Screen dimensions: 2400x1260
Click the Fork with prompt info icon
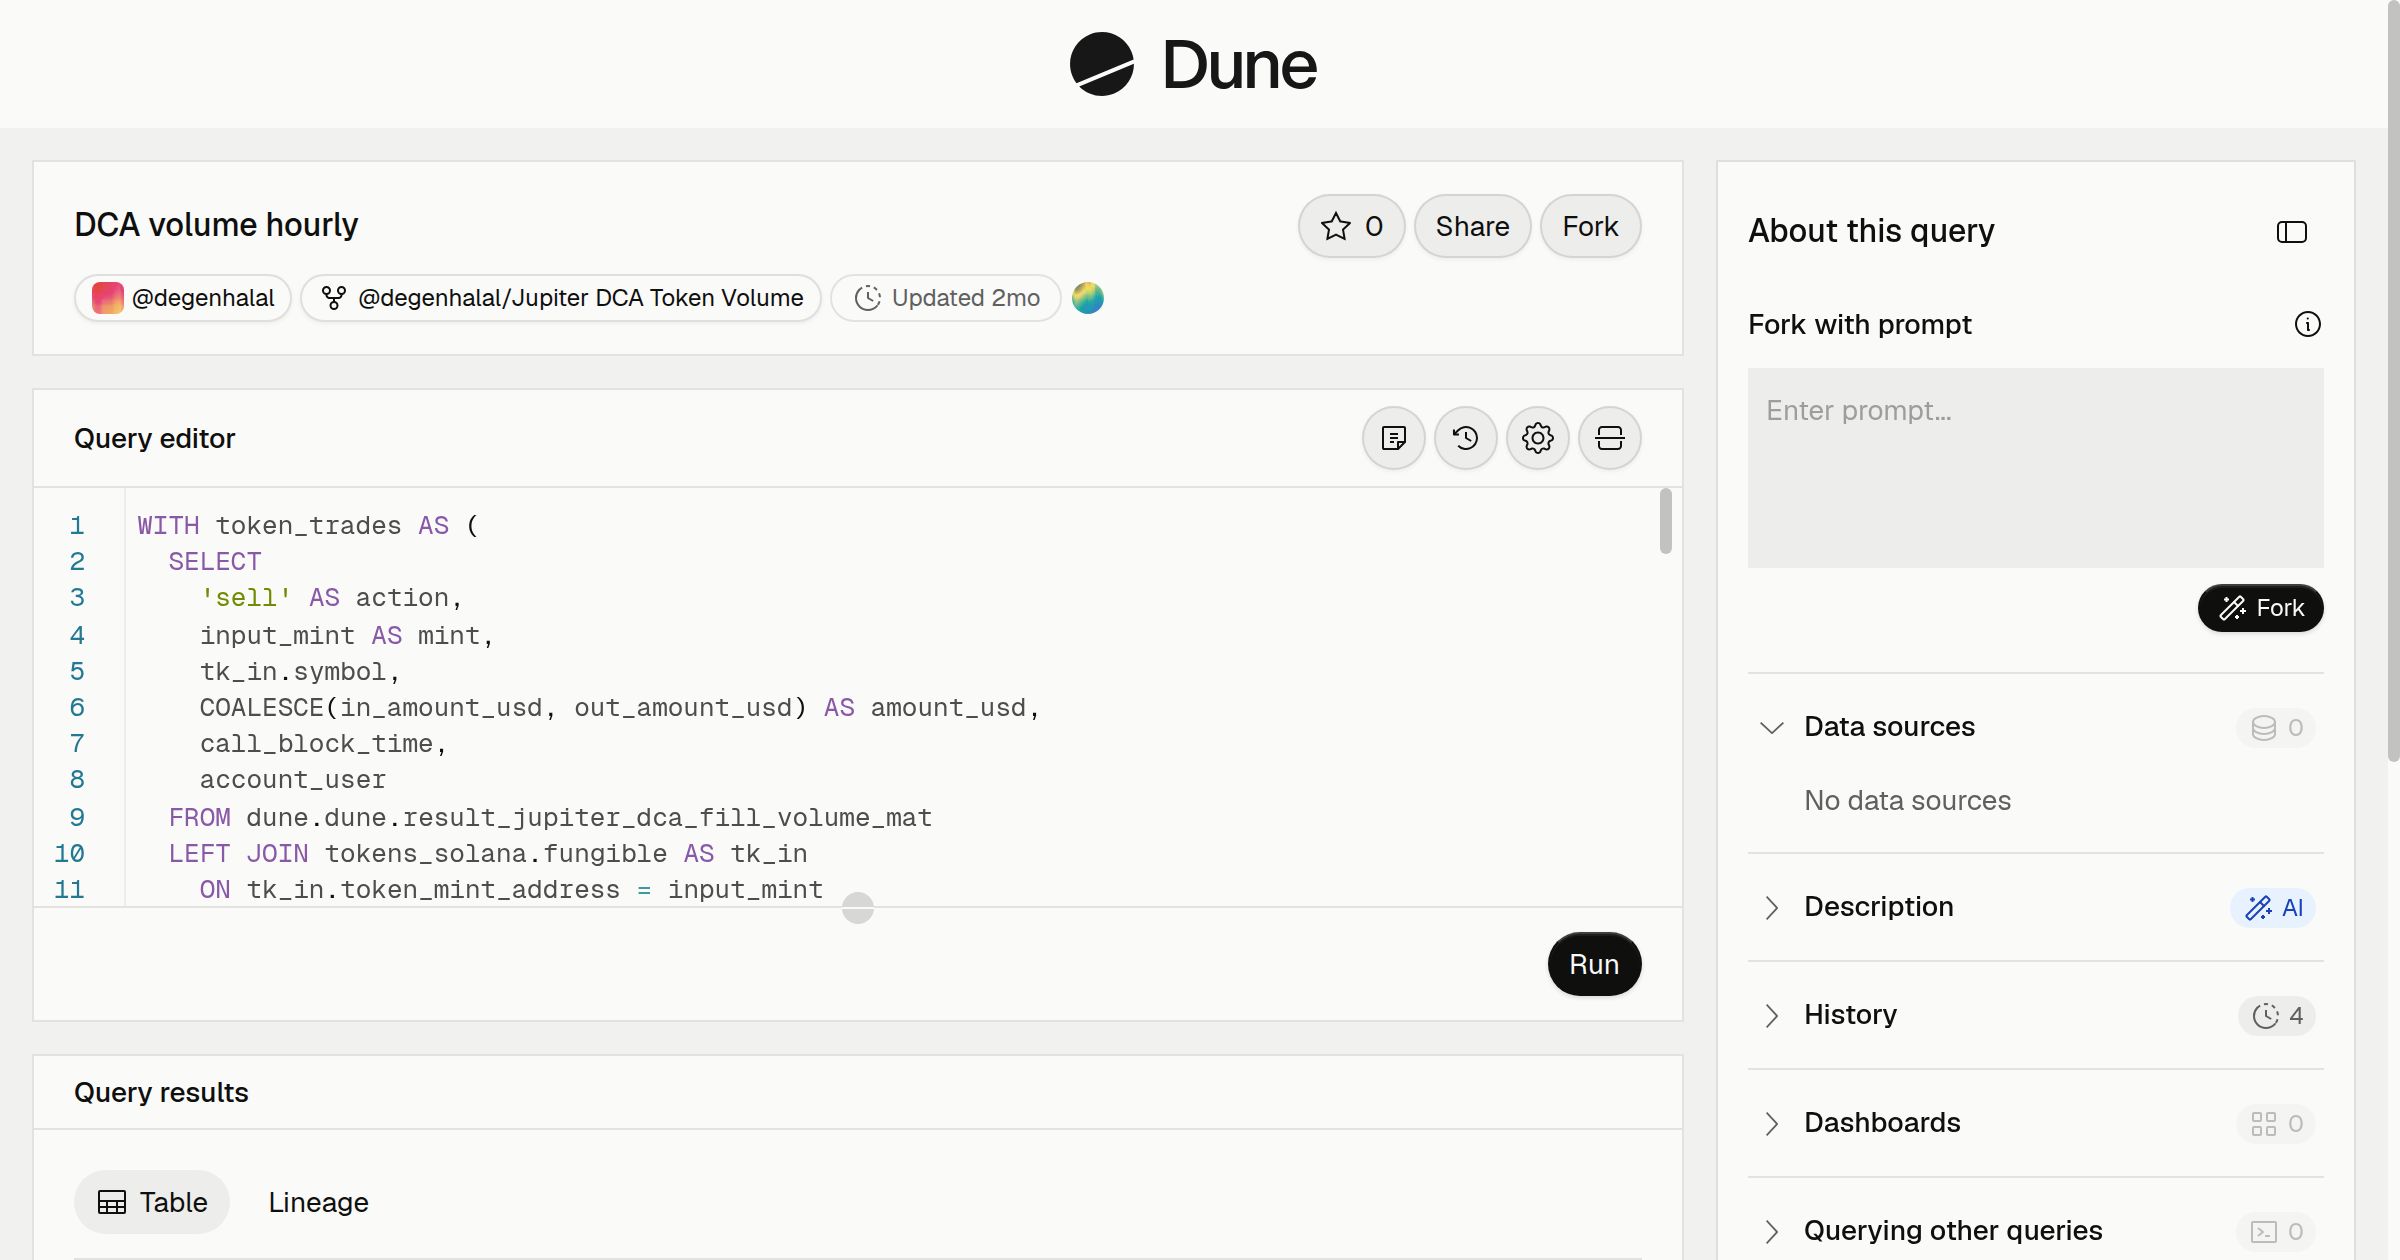[2307, 324]
